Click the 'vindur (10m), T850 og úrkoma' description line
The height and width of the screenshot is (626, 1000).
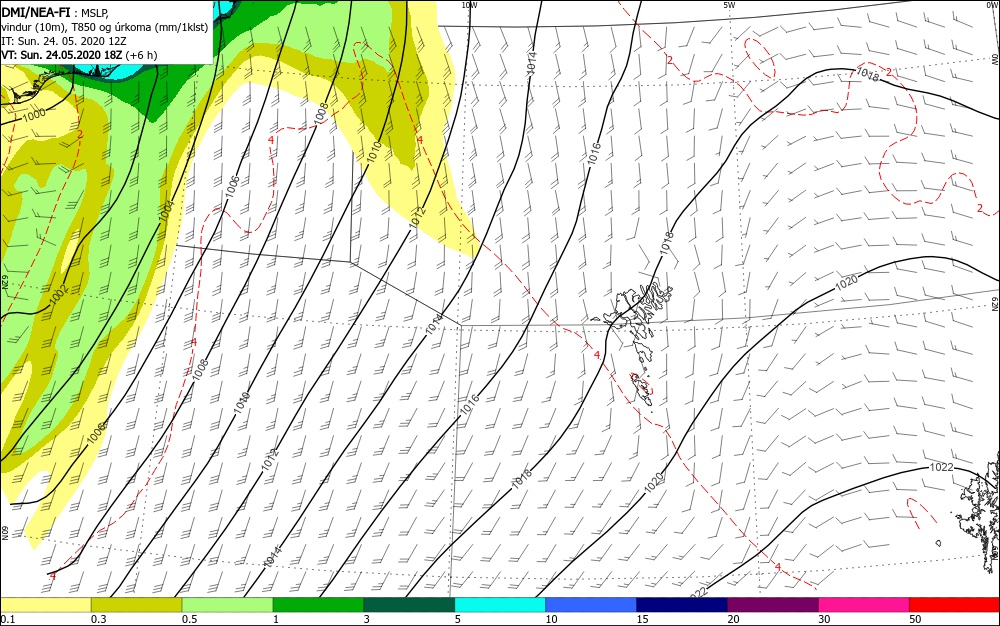(105, 27)
